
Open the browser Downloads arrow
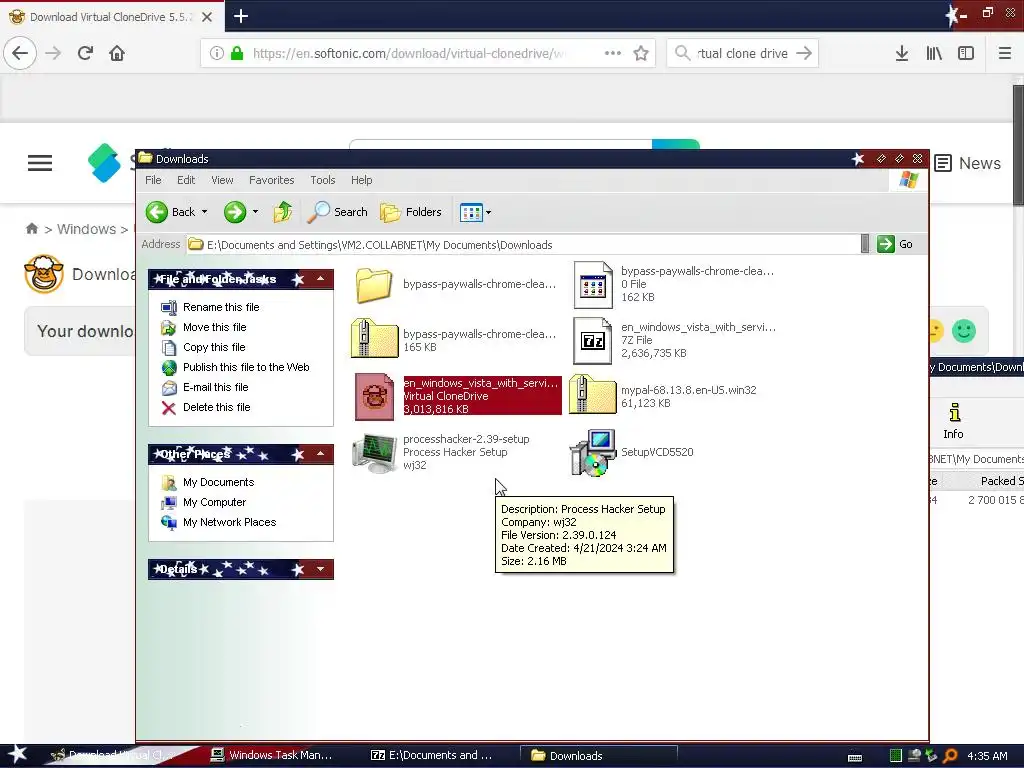(x=902, y=54)
